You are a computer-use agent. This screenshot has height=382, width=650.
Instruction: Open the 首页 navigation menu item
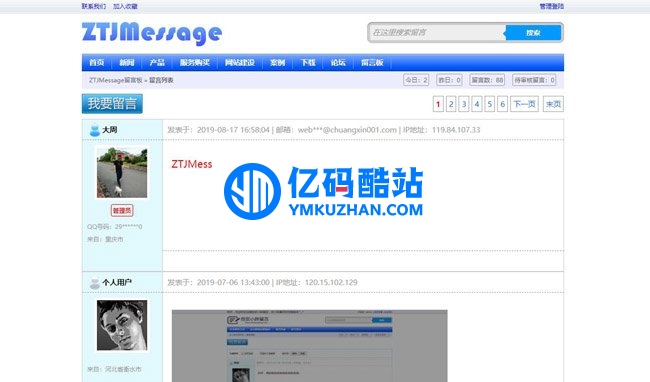[97, 63]
